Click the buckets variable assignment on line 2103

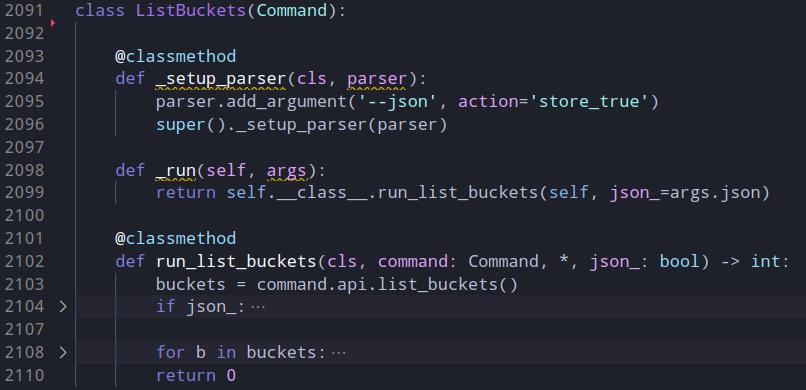[191, 284]
